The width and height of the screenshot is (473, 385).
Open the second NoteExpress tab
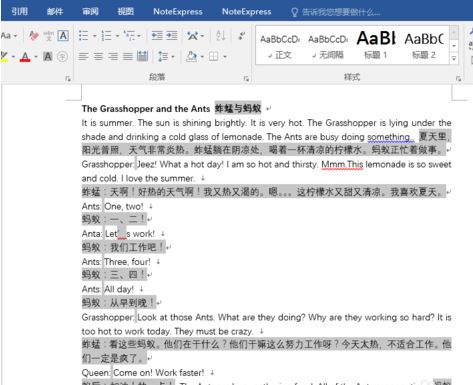coord(247,12)
